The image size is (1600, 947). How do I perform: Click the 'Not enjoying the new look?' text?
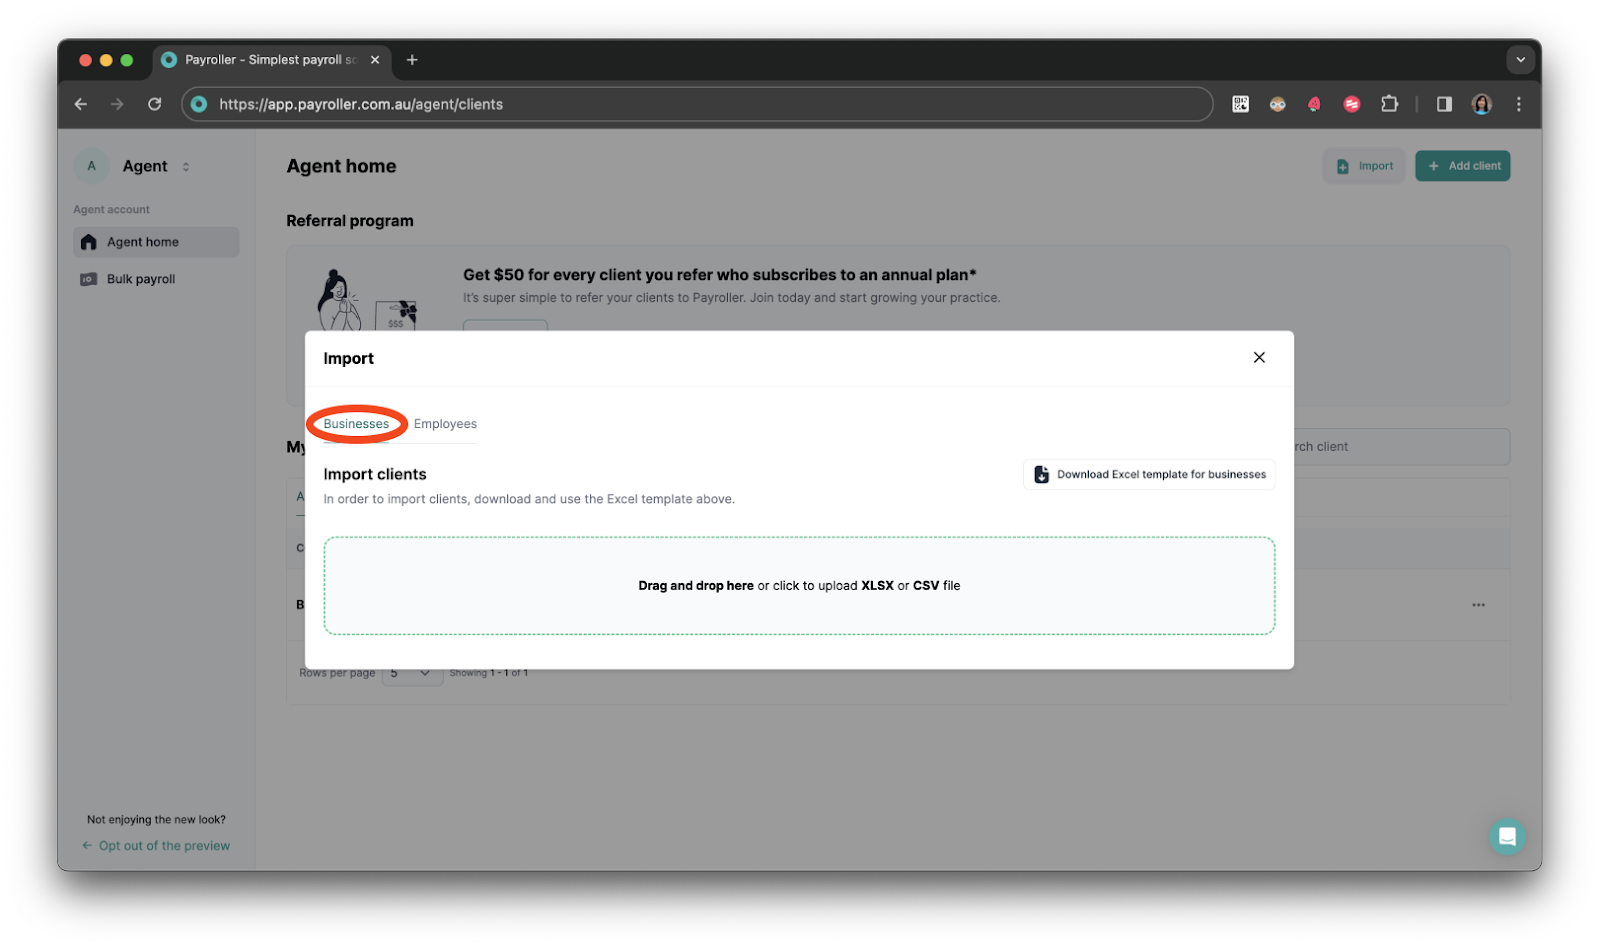[x=156, y=820]
